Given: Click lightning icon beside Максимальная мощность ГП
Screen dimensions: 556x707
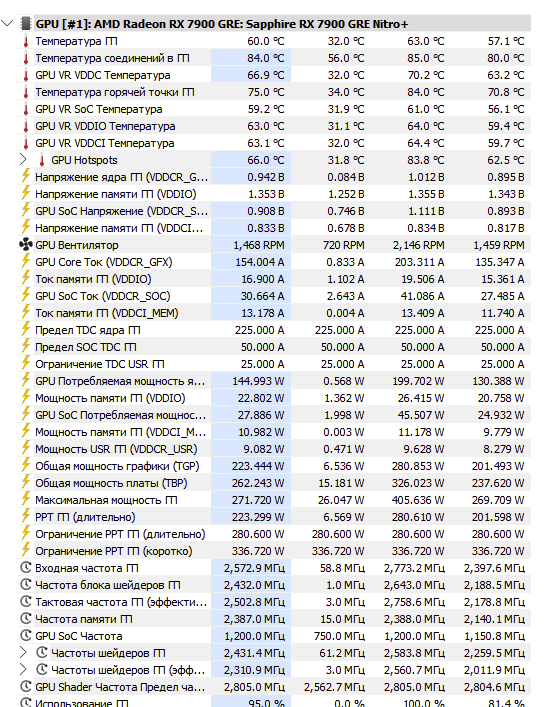Looking at the screenshot, I should pyautogui.click(x=26, y=499).
